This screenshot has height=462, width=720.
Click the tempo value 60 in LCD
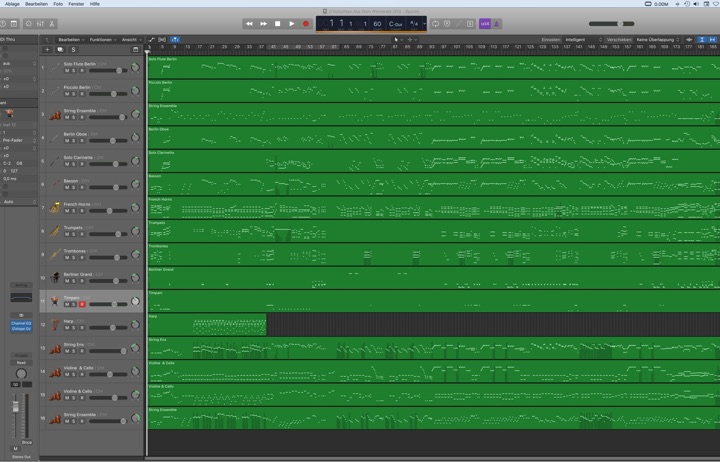(x=377, y=23)
